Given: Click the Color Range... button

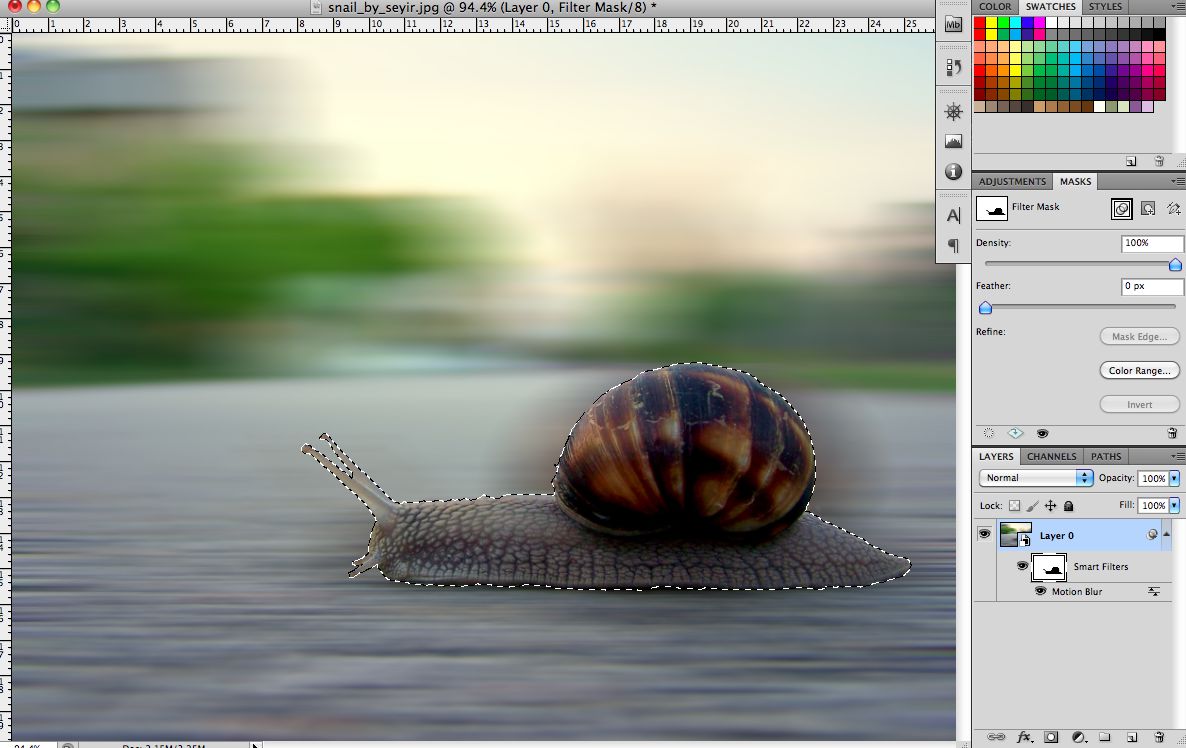Looking at the screenshot, I should pos(1139,370).
